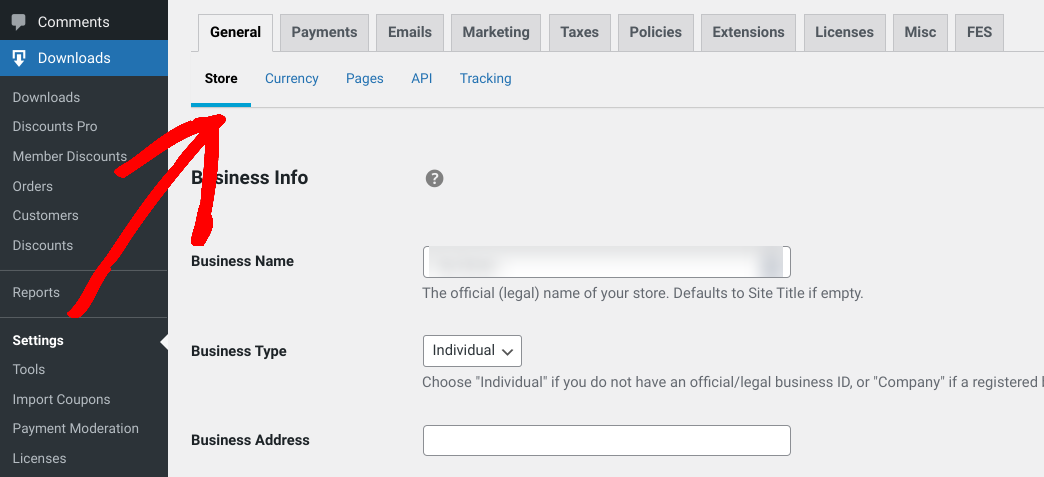
Task: Click the Business Info help question icon
Action: coord(434,178)
